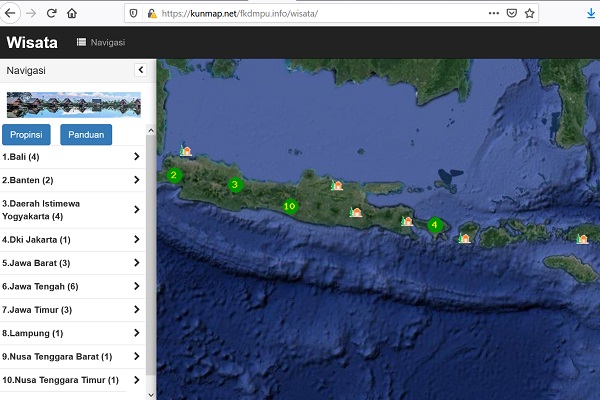Expand the 2.Banten (2) entry

point(72,180)
